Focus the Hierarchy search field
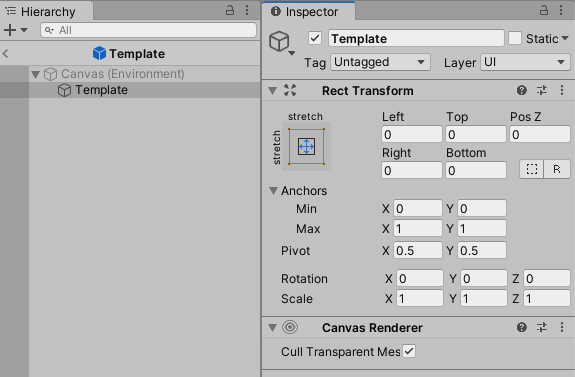Screen dimensions: 575x377 coord(149,30)
